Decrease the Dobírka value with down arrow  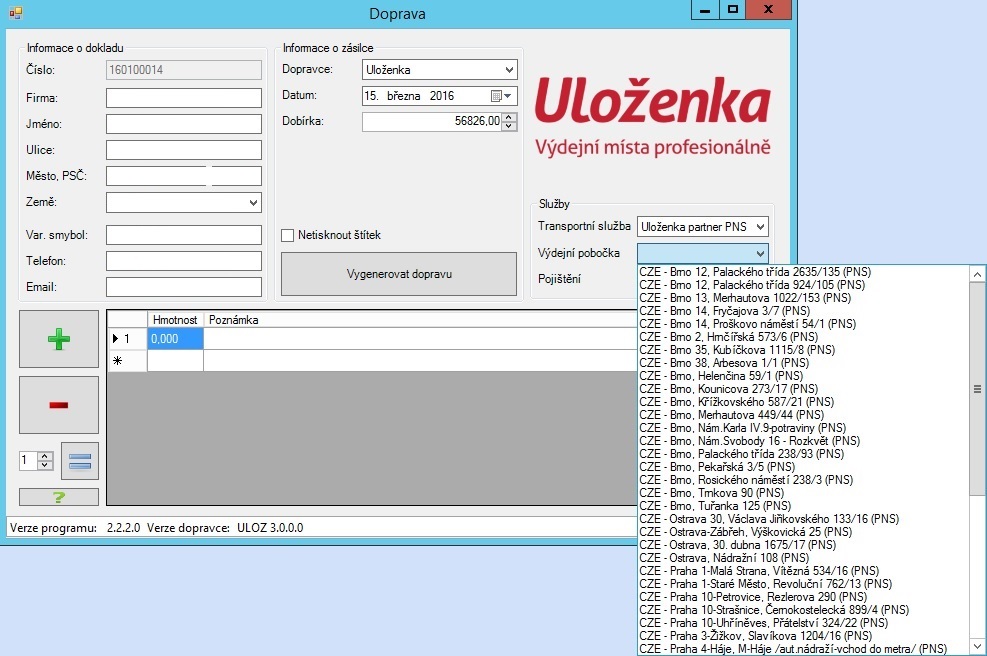[x=509, y=125]
